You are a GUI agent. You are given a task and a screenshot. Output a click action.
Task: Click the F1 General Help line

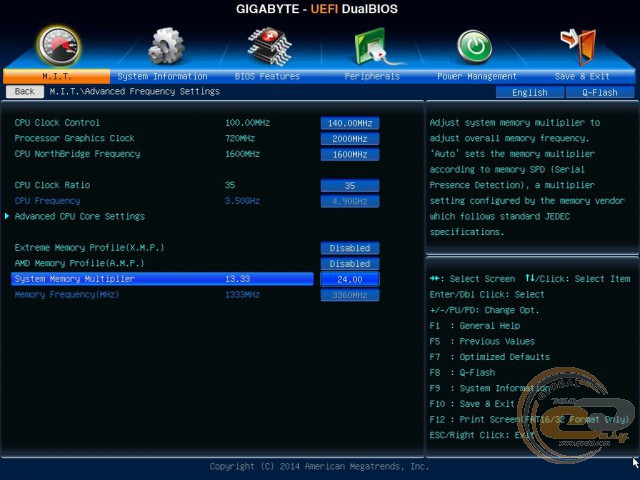tap(475, 326)
